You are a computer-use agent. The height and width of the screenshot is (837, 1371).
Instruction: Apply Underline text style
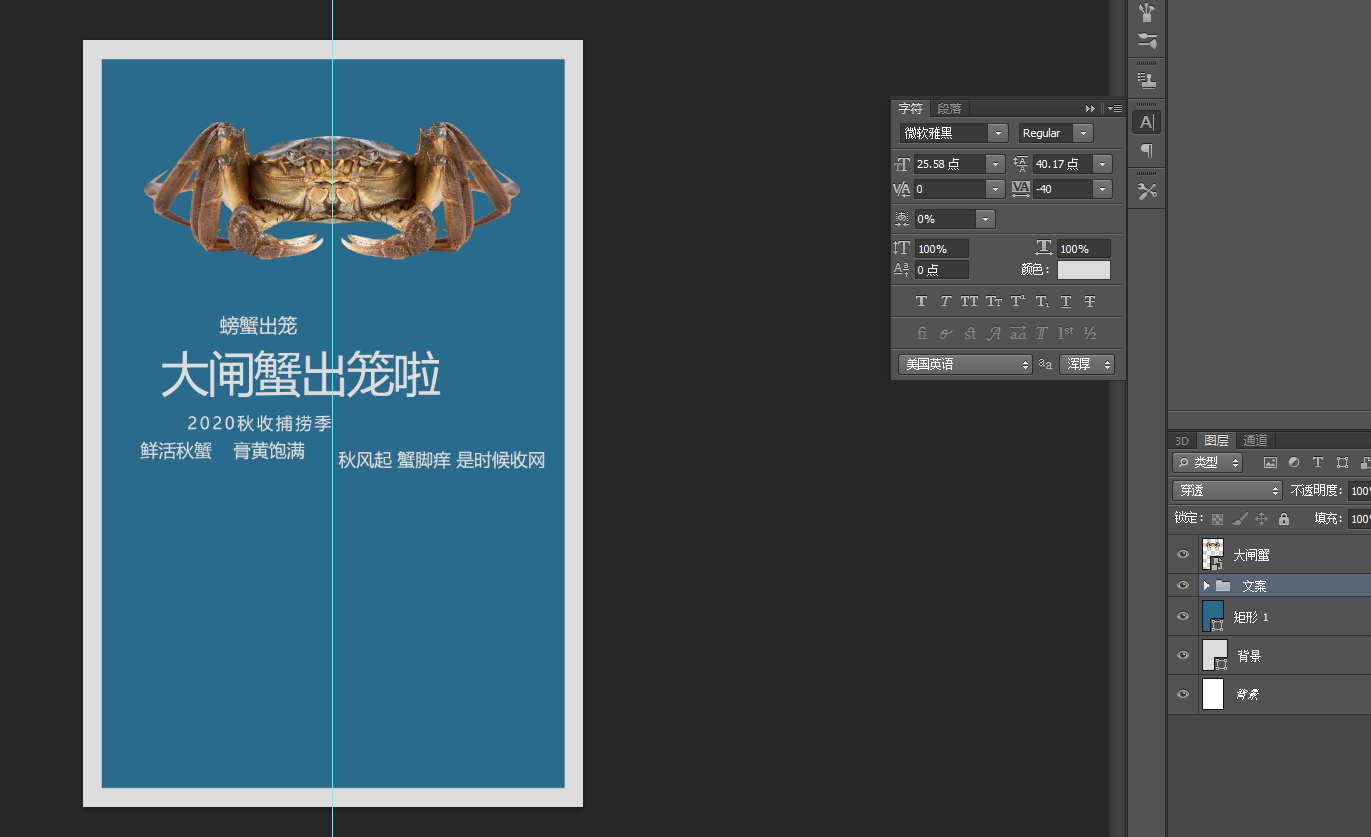click(1066, 301)
